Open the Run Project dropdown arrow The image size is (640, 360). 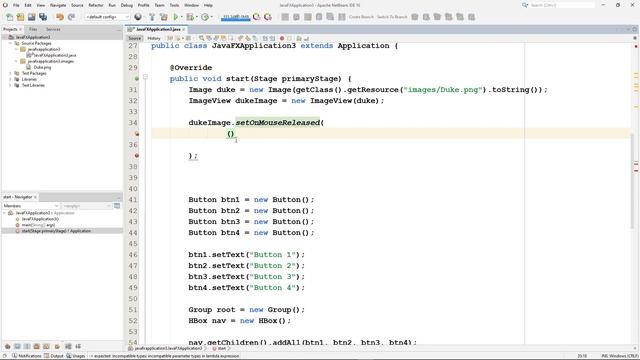tap(181, 17)
